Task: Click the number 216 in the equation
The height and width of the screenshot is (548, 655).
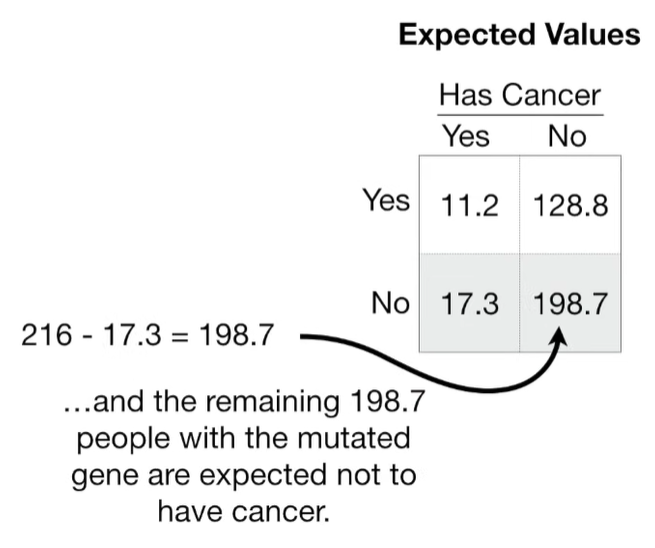Action: (x=46, y=335)
